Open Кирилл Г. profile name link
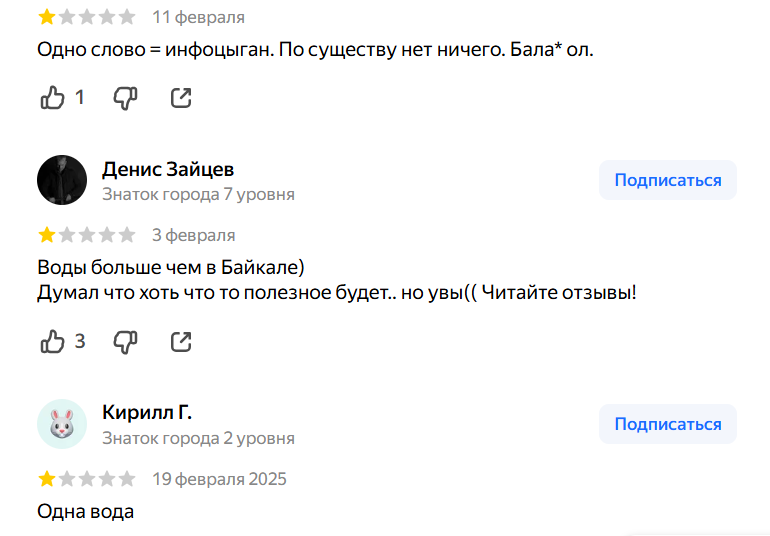The width and height of the screenshot is (770, 536). tap(147, 412)
